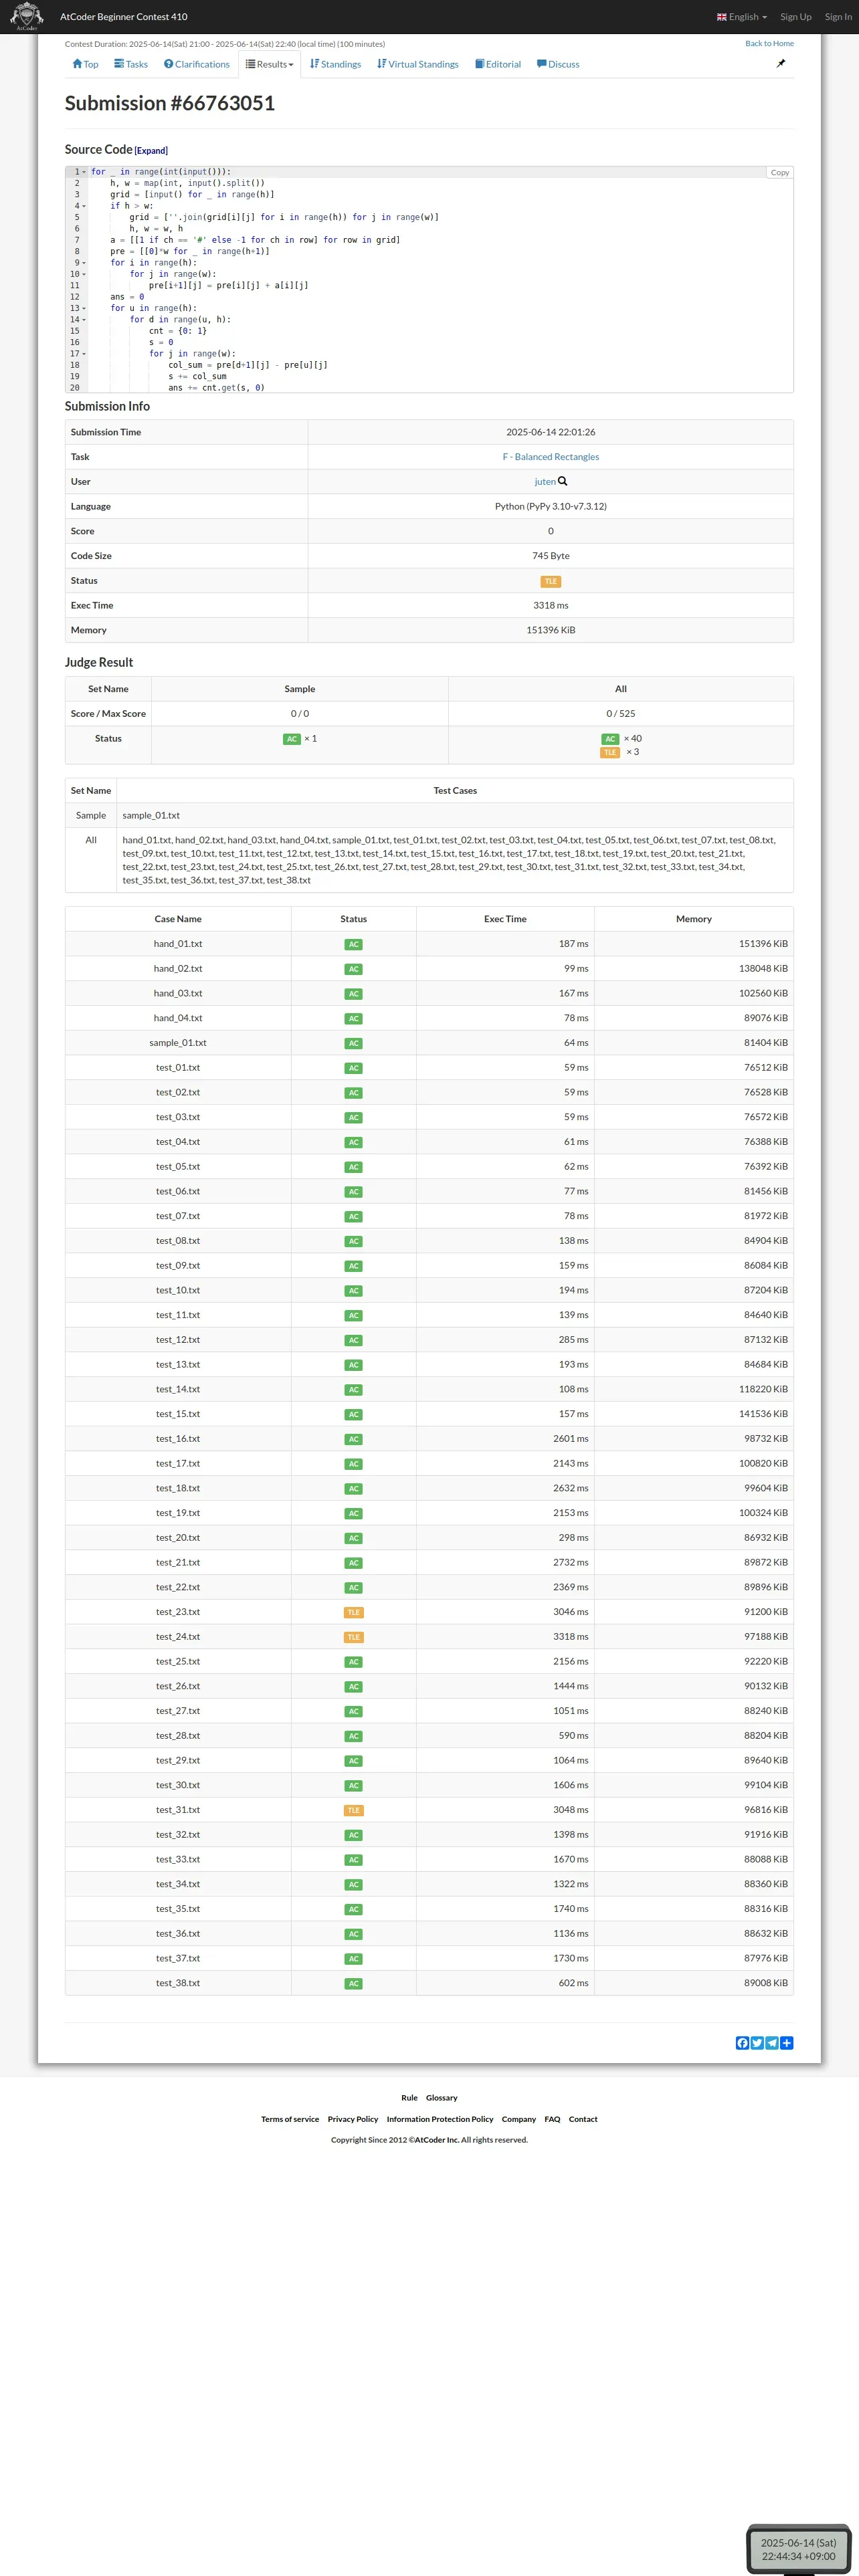
Task: Click the pin icon beside the contest tabs
Action: pyautogui.click(x=781, y=63)
